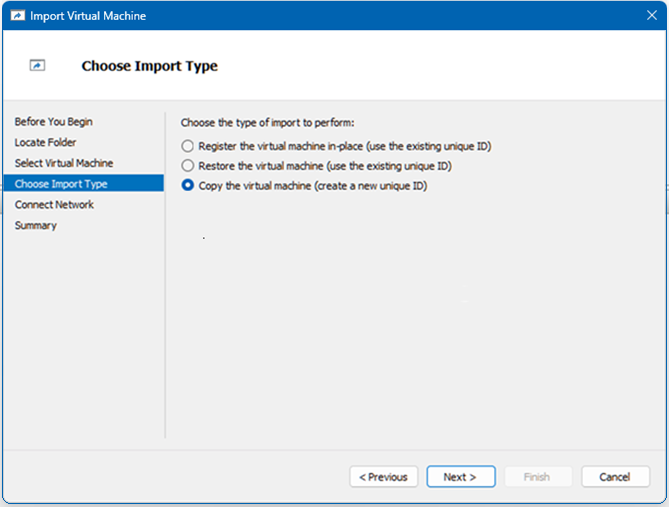Click the Import Virtual Machine title text
The height and width of the screenshot is (507, 669).
[x=88, y=16]
